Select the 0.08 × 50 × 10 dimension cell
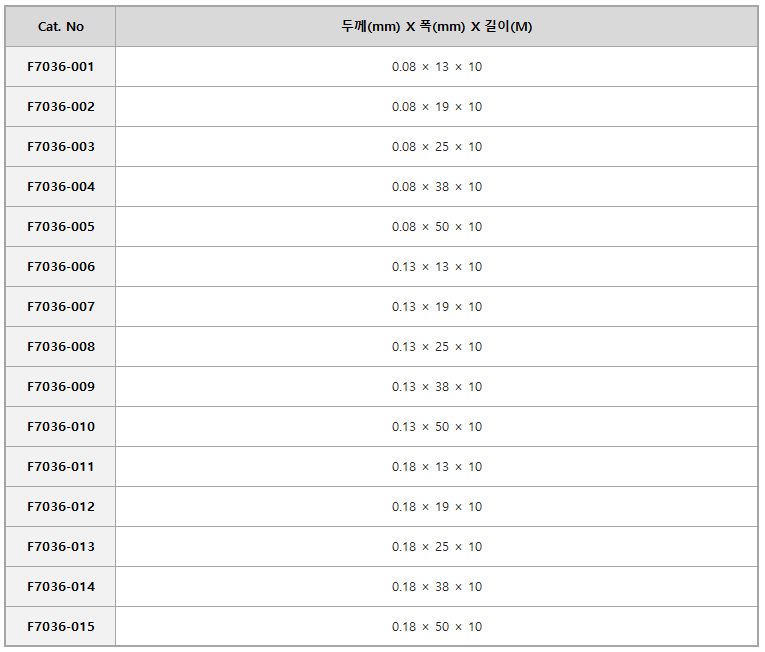 point(437,227)
